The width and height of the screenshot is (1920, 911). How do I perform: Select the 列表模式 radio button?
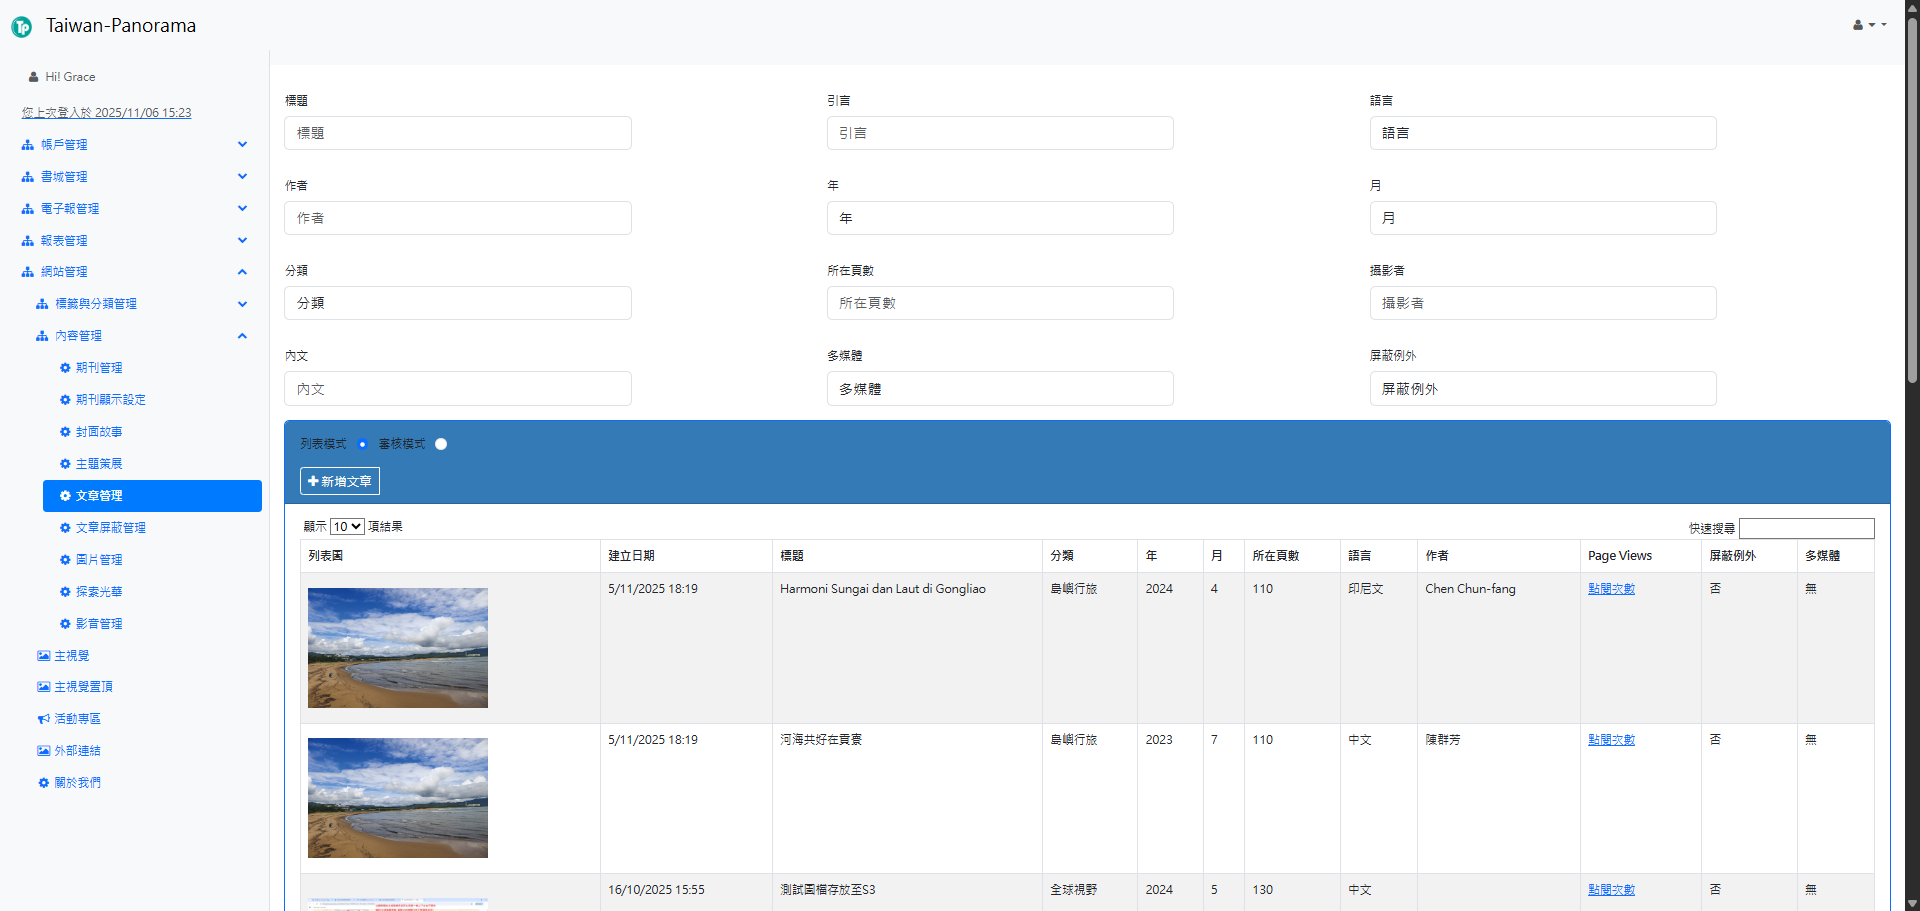point(362,444)
